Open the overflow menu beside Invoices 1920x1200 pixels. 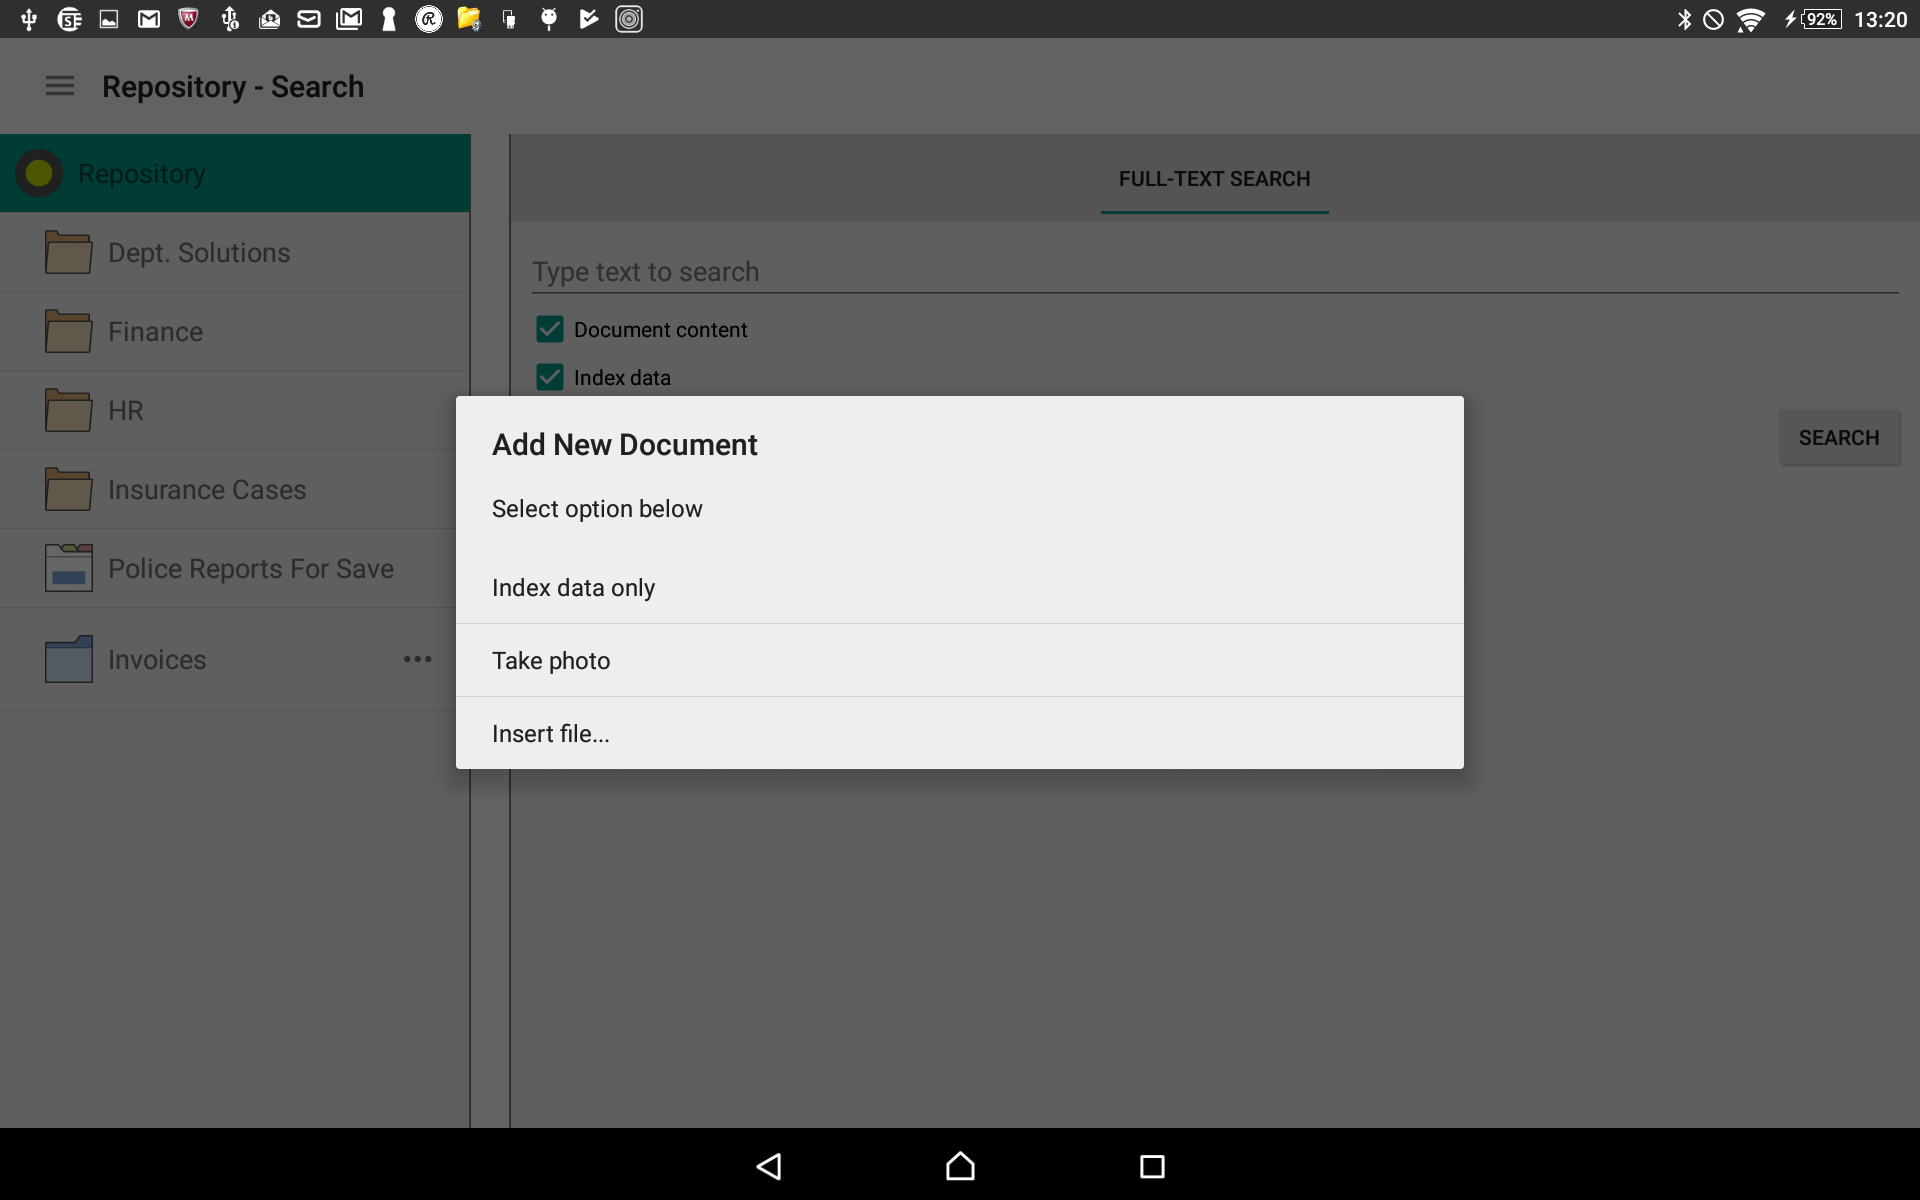click(x=418, y=659)
